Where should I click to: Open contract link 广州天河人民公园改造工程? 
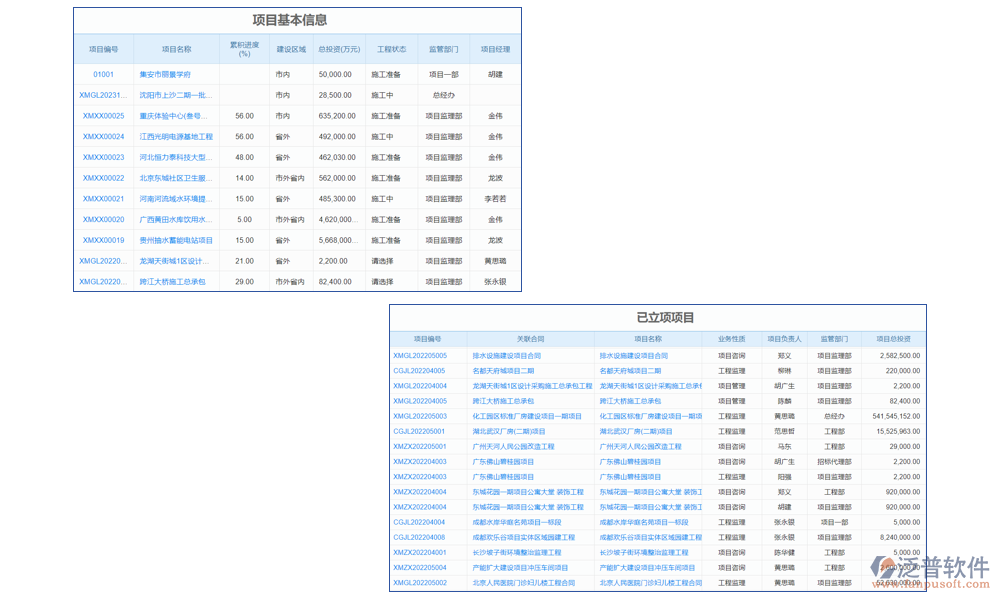(x=513, y=446)
